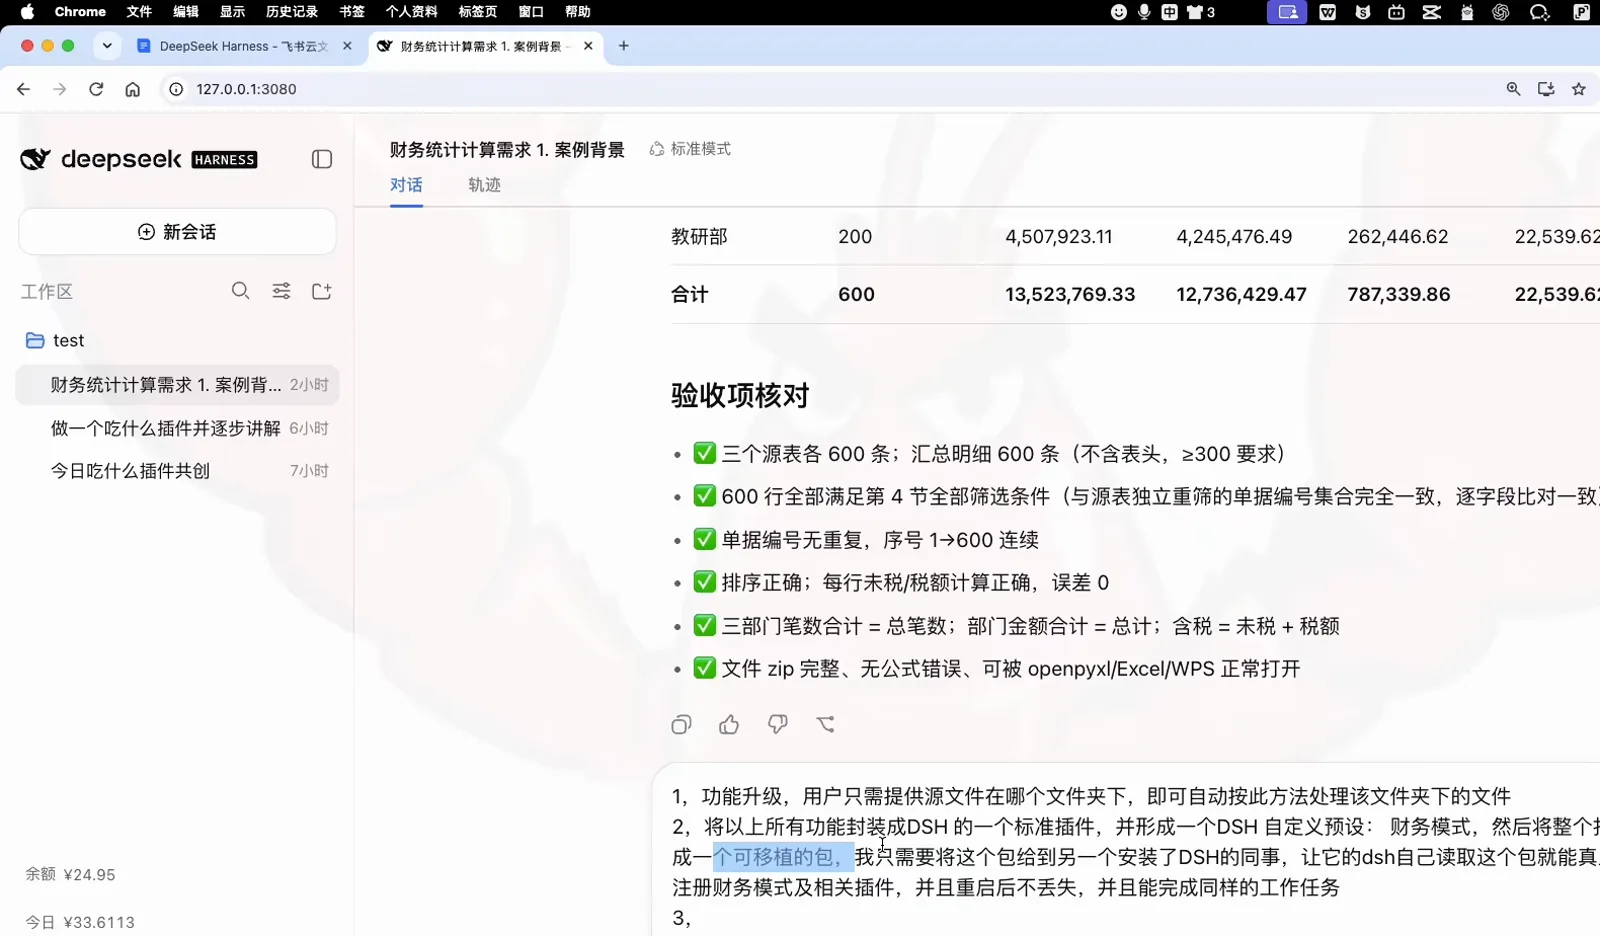This screenshot has height=936, width=1600.
Task: Click the search icon in workspace header
Action: (240, 291)
